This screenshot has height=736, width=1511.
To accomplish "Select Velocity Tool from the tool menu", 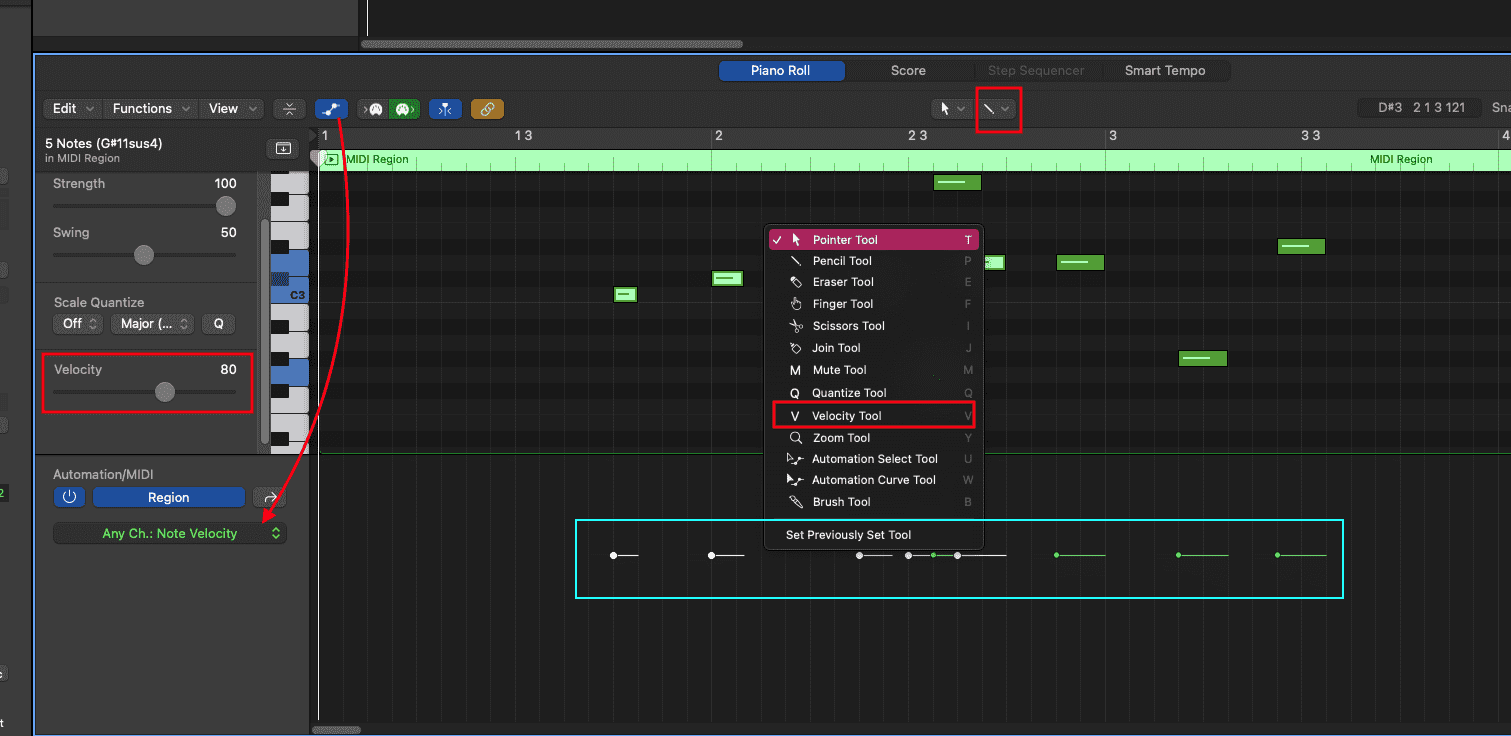I will [x=846, y=416].
